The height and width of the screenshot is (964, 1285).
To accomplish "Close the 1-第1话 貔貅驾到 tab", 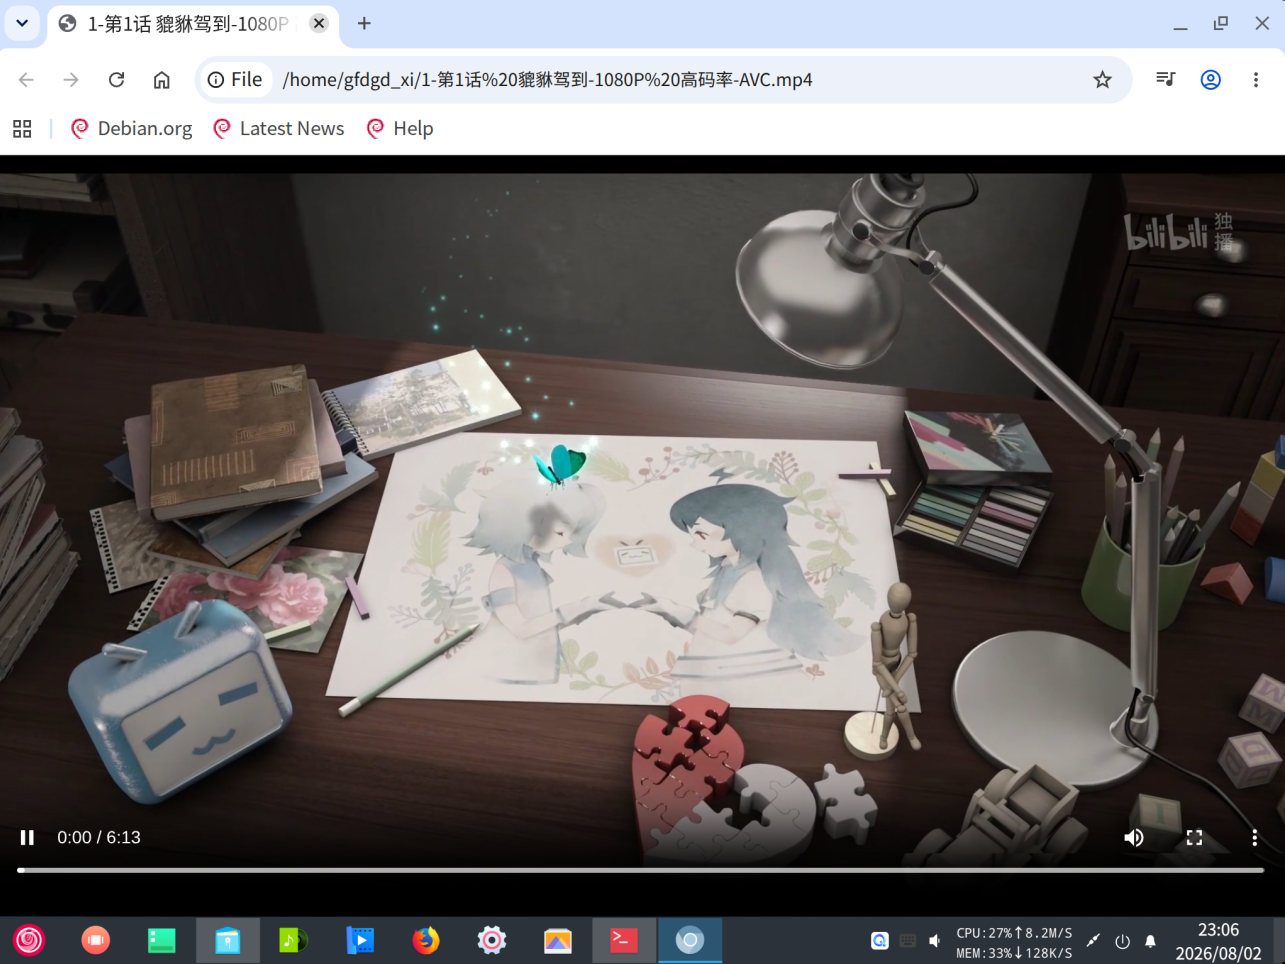I will [x=319, y=23].
